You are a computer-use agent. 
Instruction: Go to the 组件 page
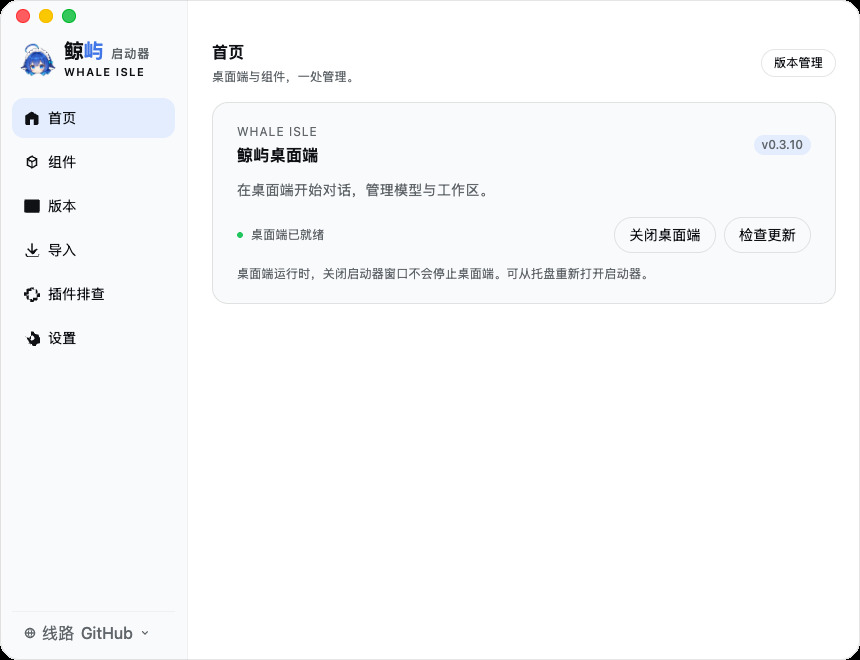coord(93,162)
